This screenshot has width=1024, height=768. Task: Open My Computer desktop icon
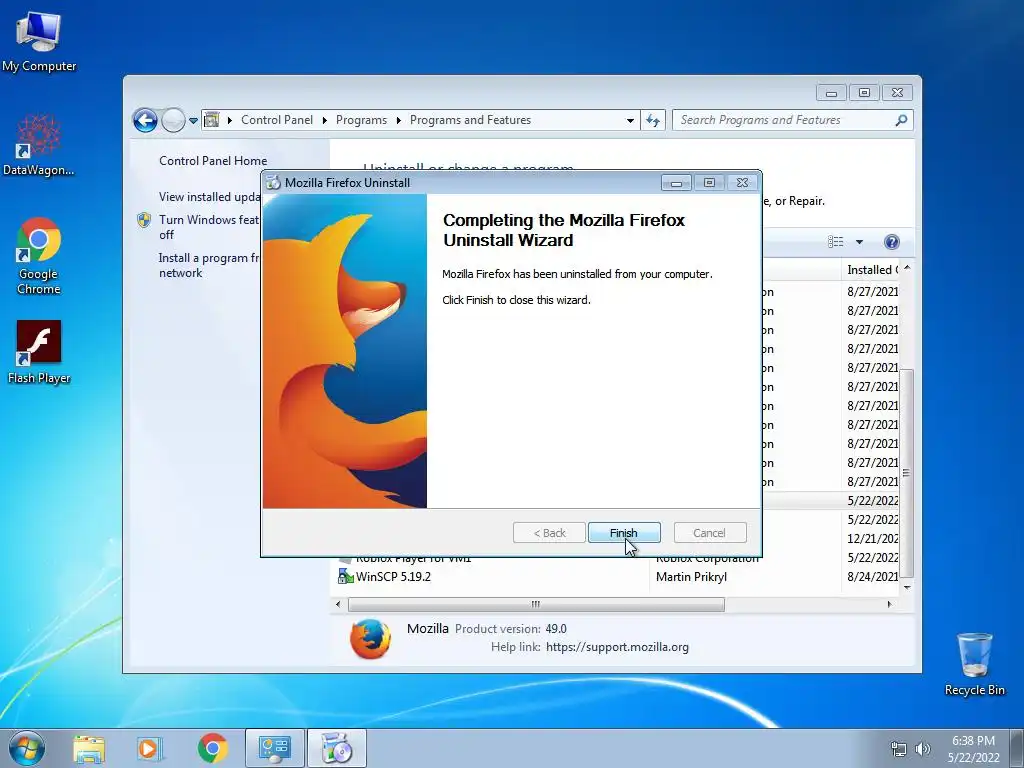click(39, 41)
